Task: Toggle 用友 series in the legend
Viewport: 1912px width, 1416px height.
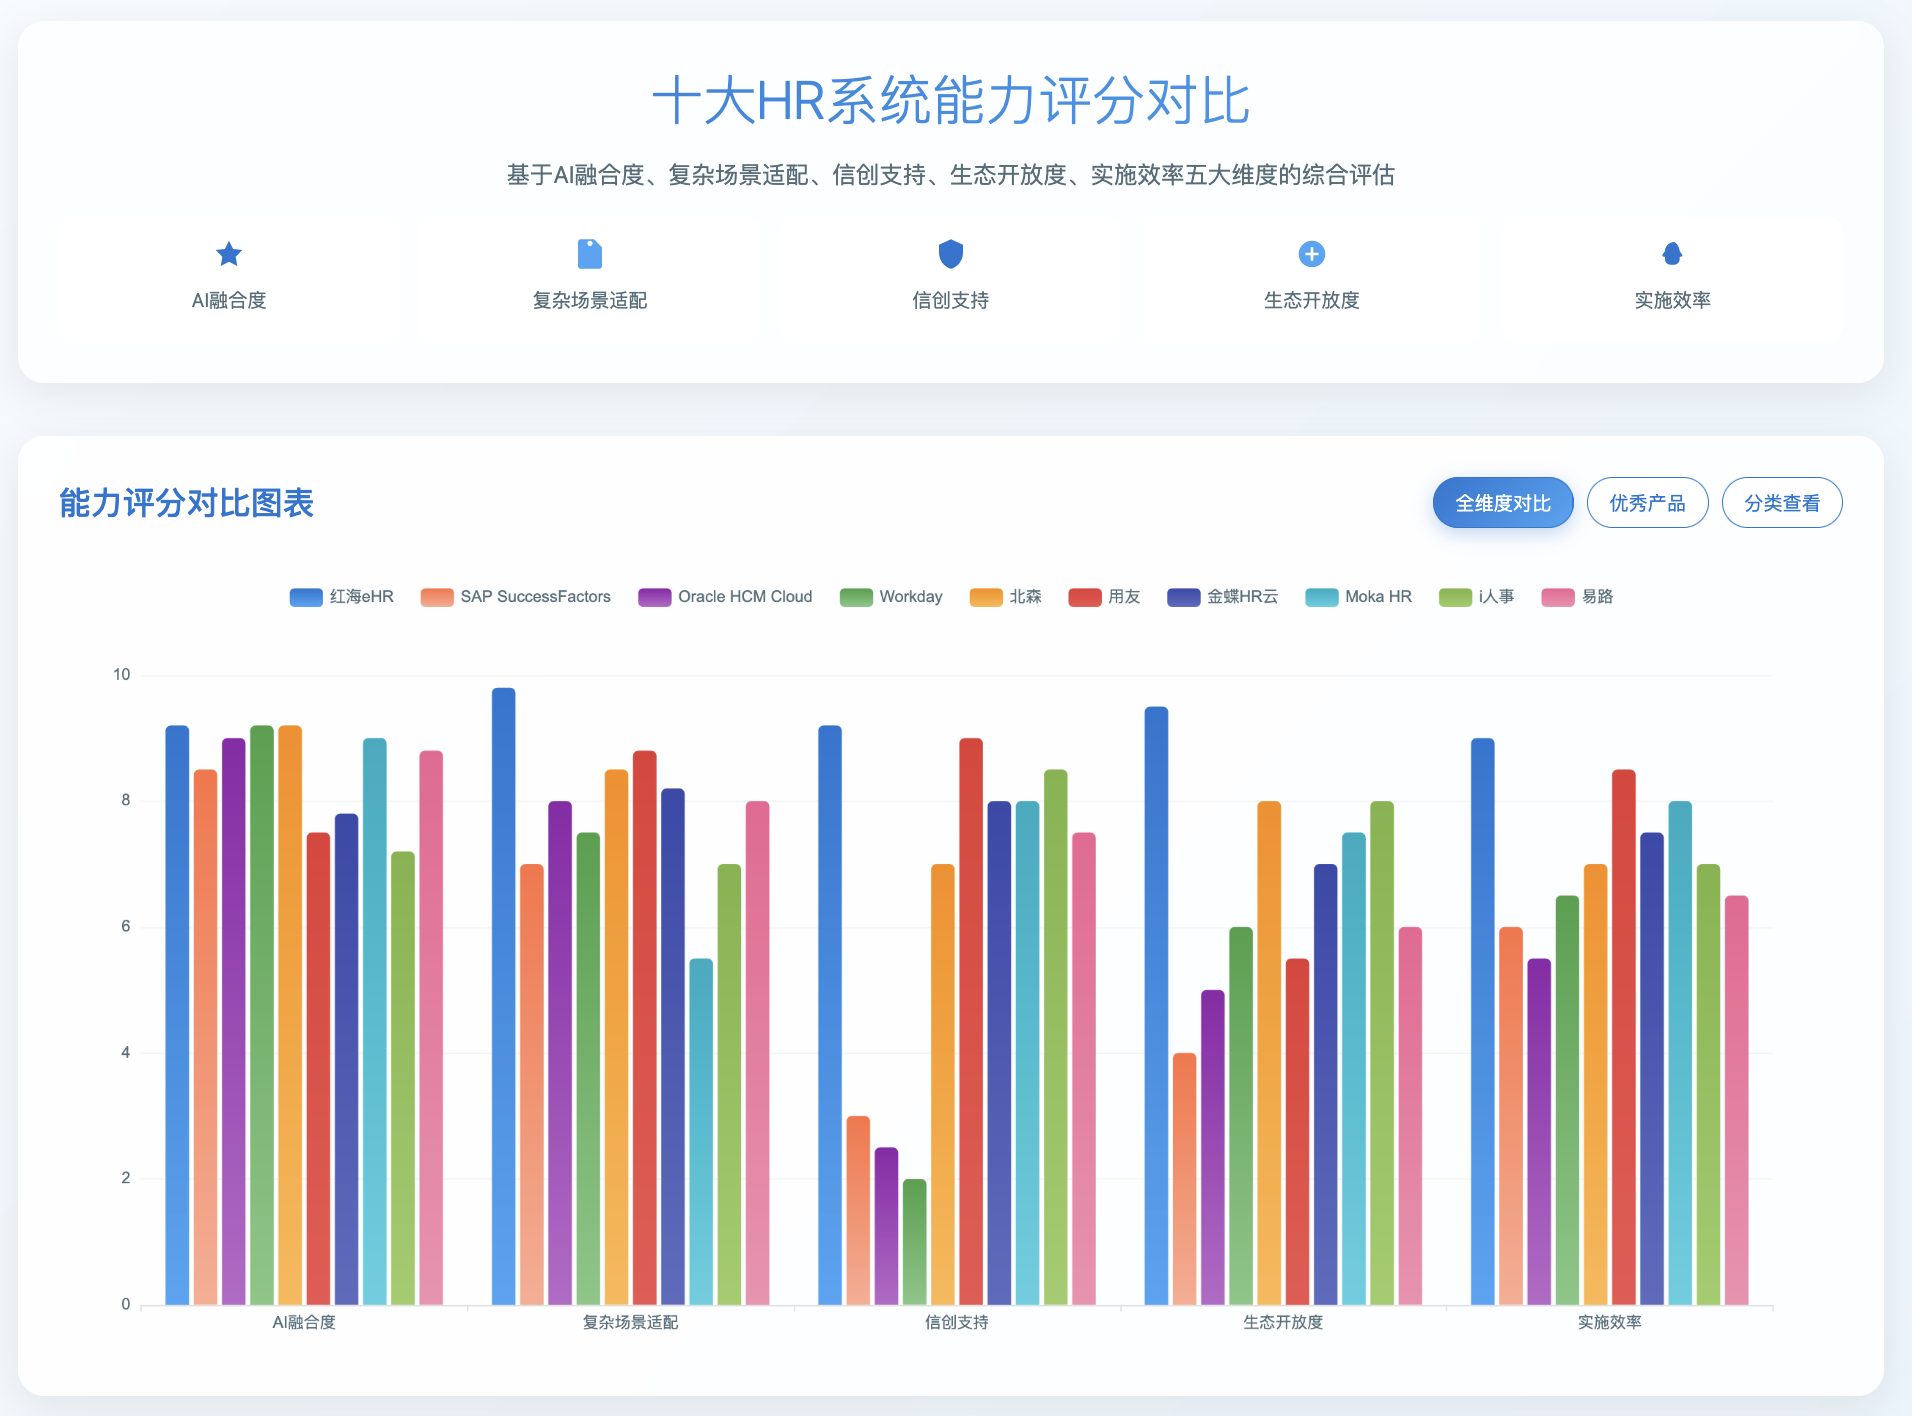Action: point(1105,597)
